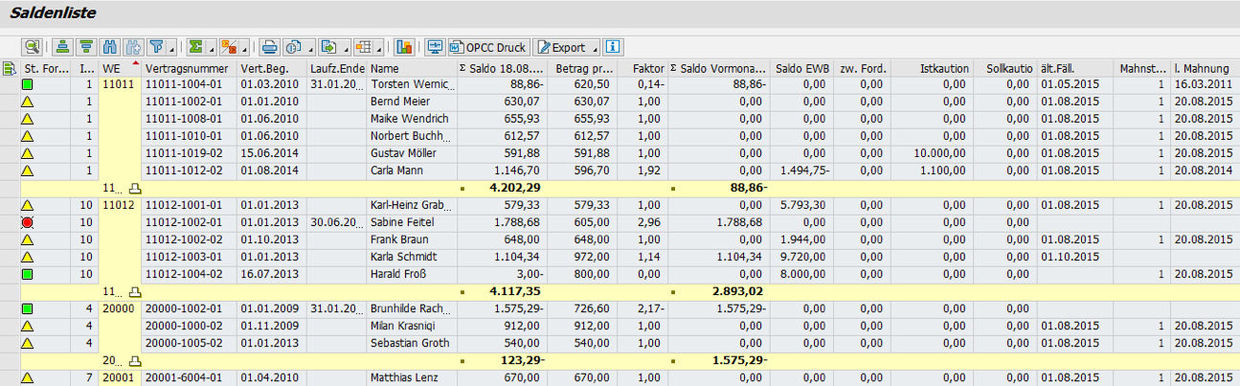
Task: Sort the list in ascending order
Action: pyautogui.click(x=62, y=47)
